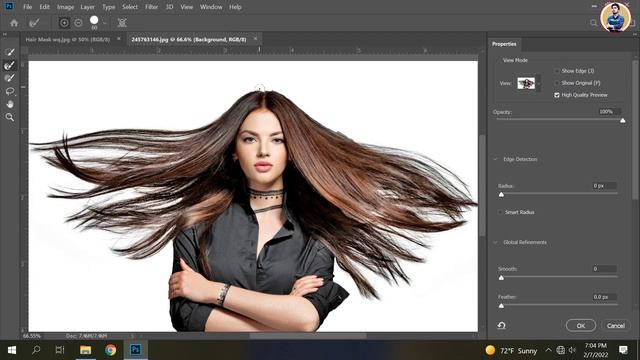
Task: Enable Show Original (P) checkbox
Action: [x=557, y=83]
